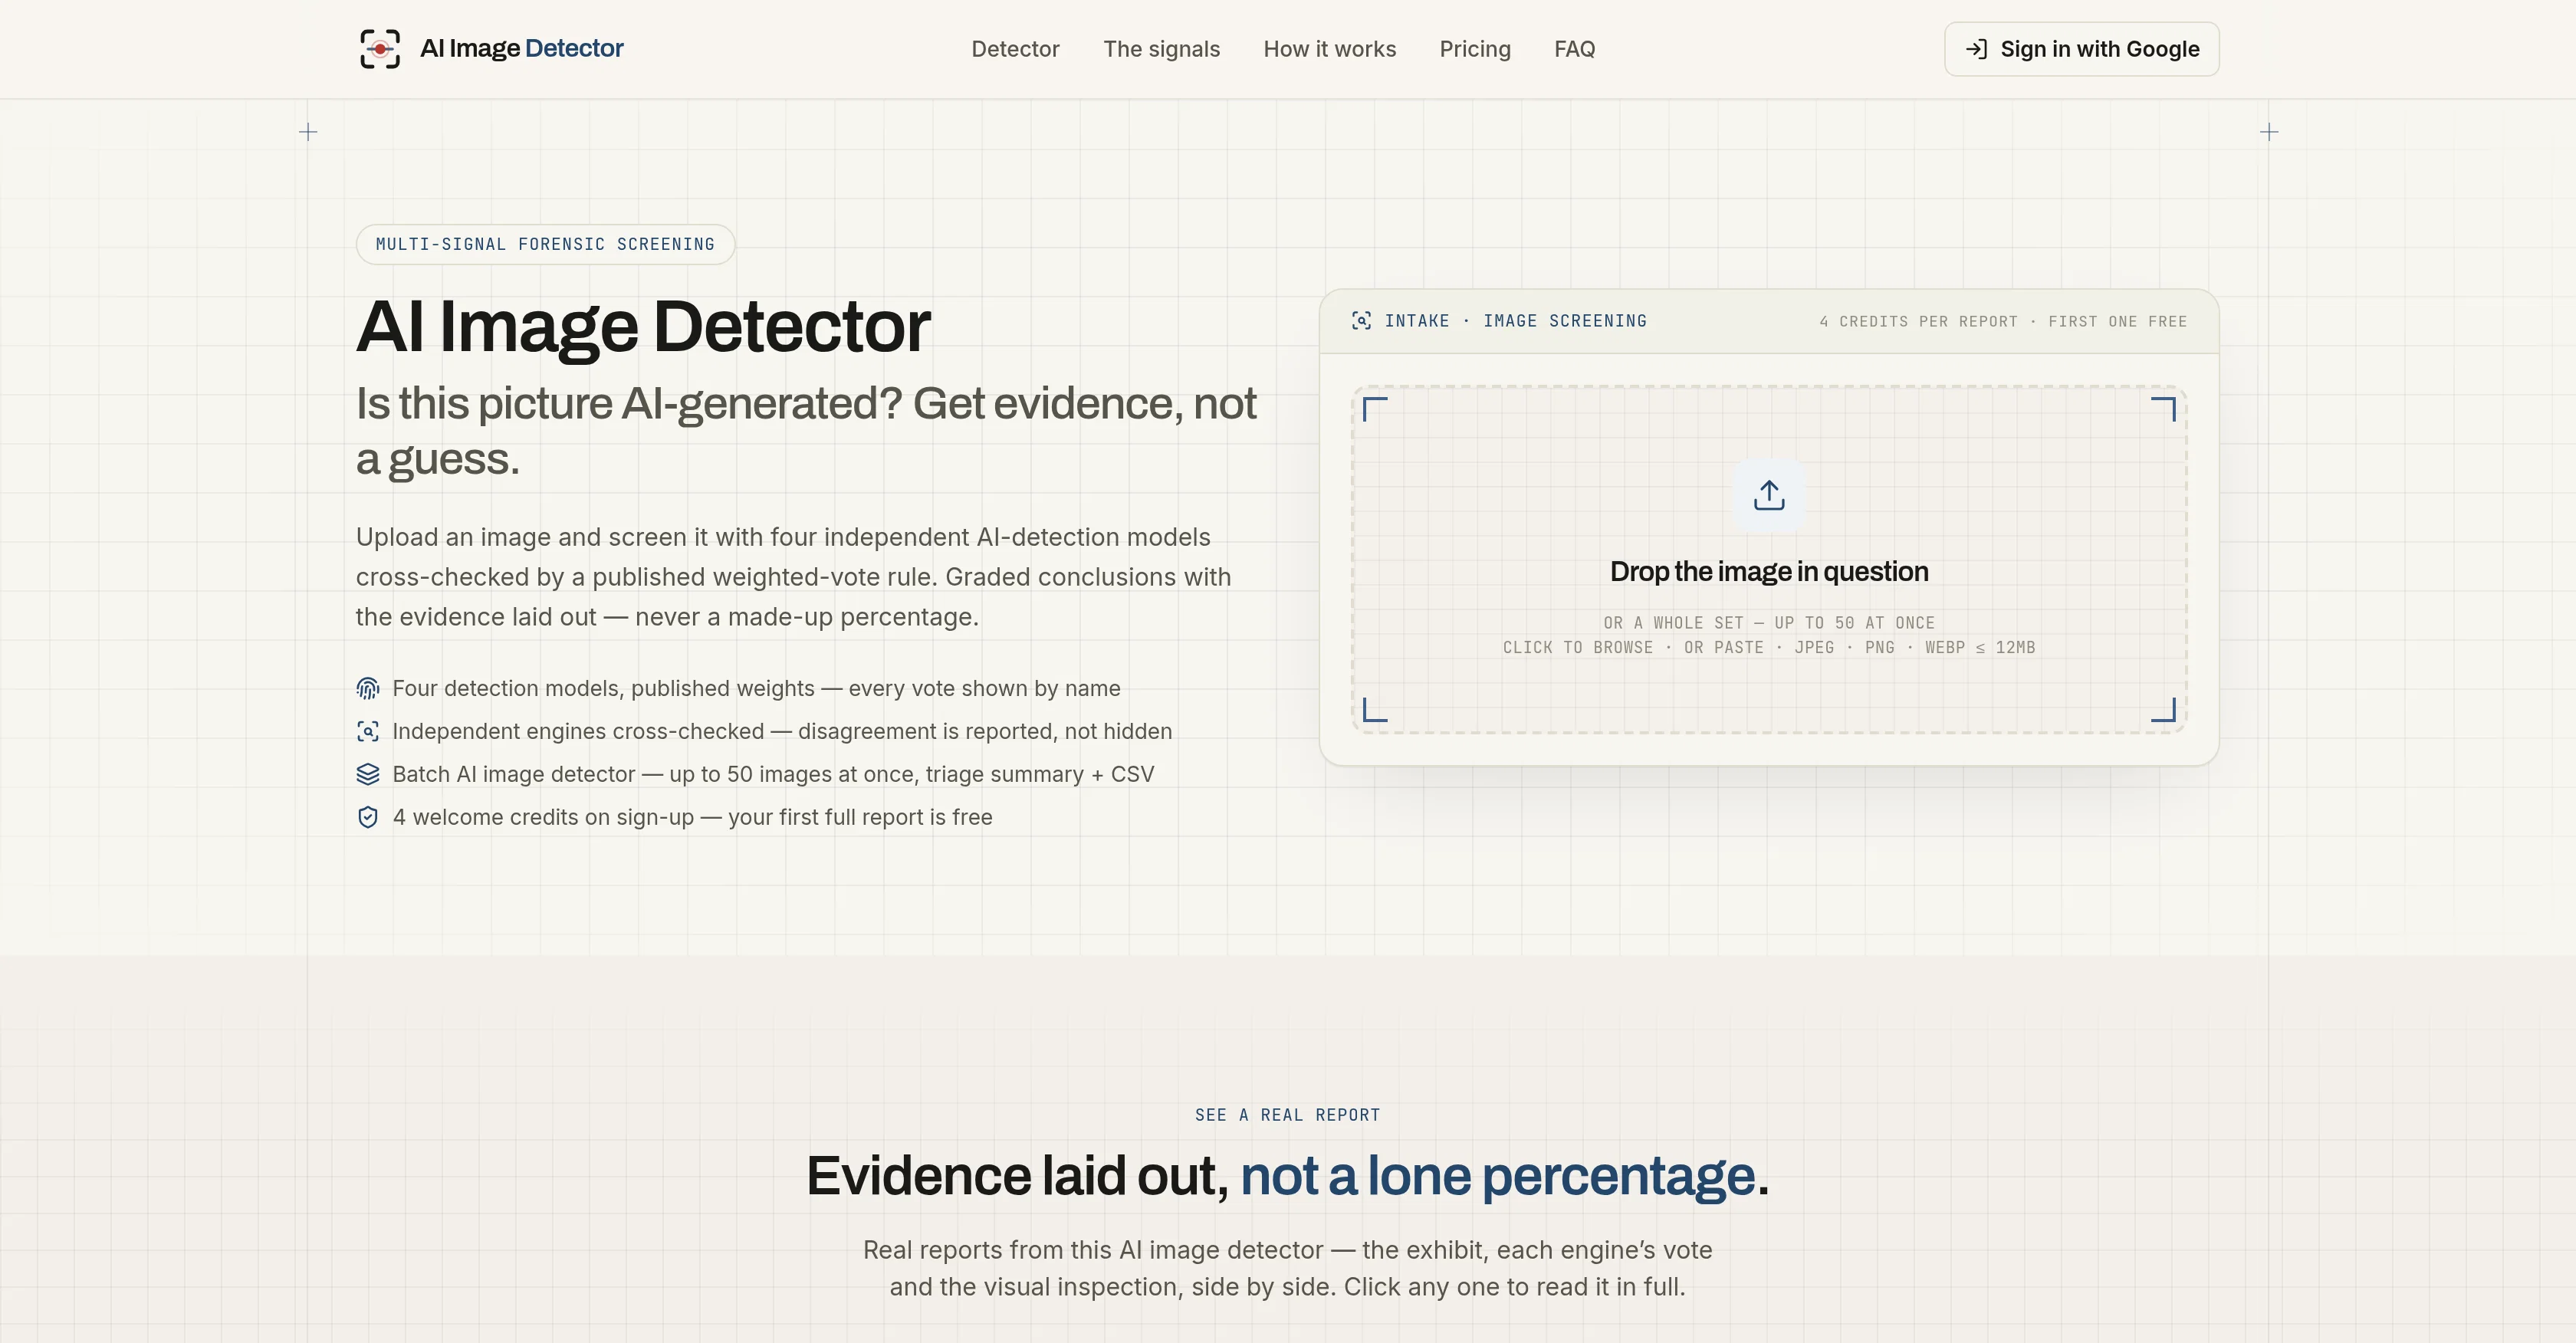Navigate to Pricing
Image resolution: width=2576 pixels, height=1343 pixels.
(x=1475, y=49)
